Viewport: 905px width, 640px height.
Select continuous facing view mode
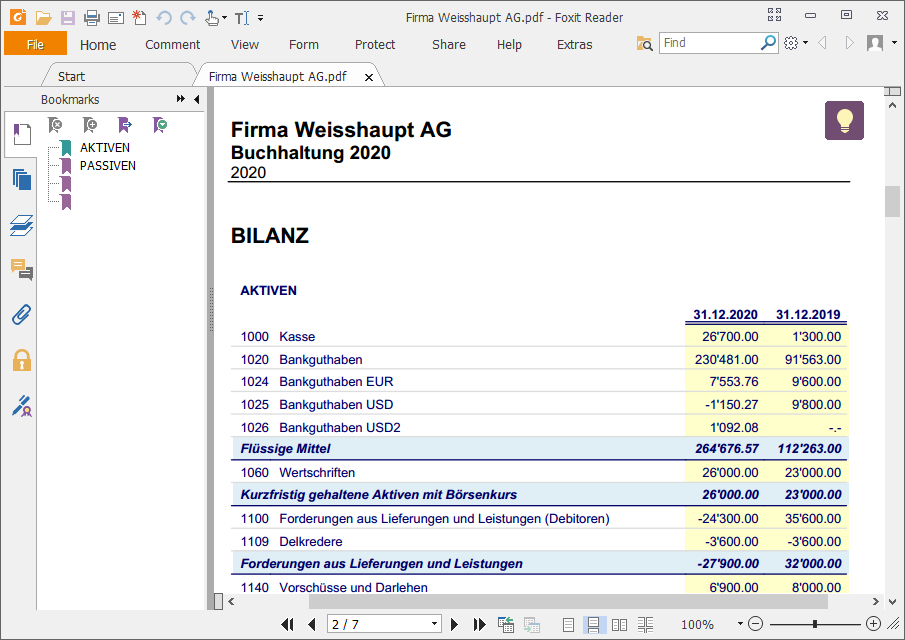[645, 624]
